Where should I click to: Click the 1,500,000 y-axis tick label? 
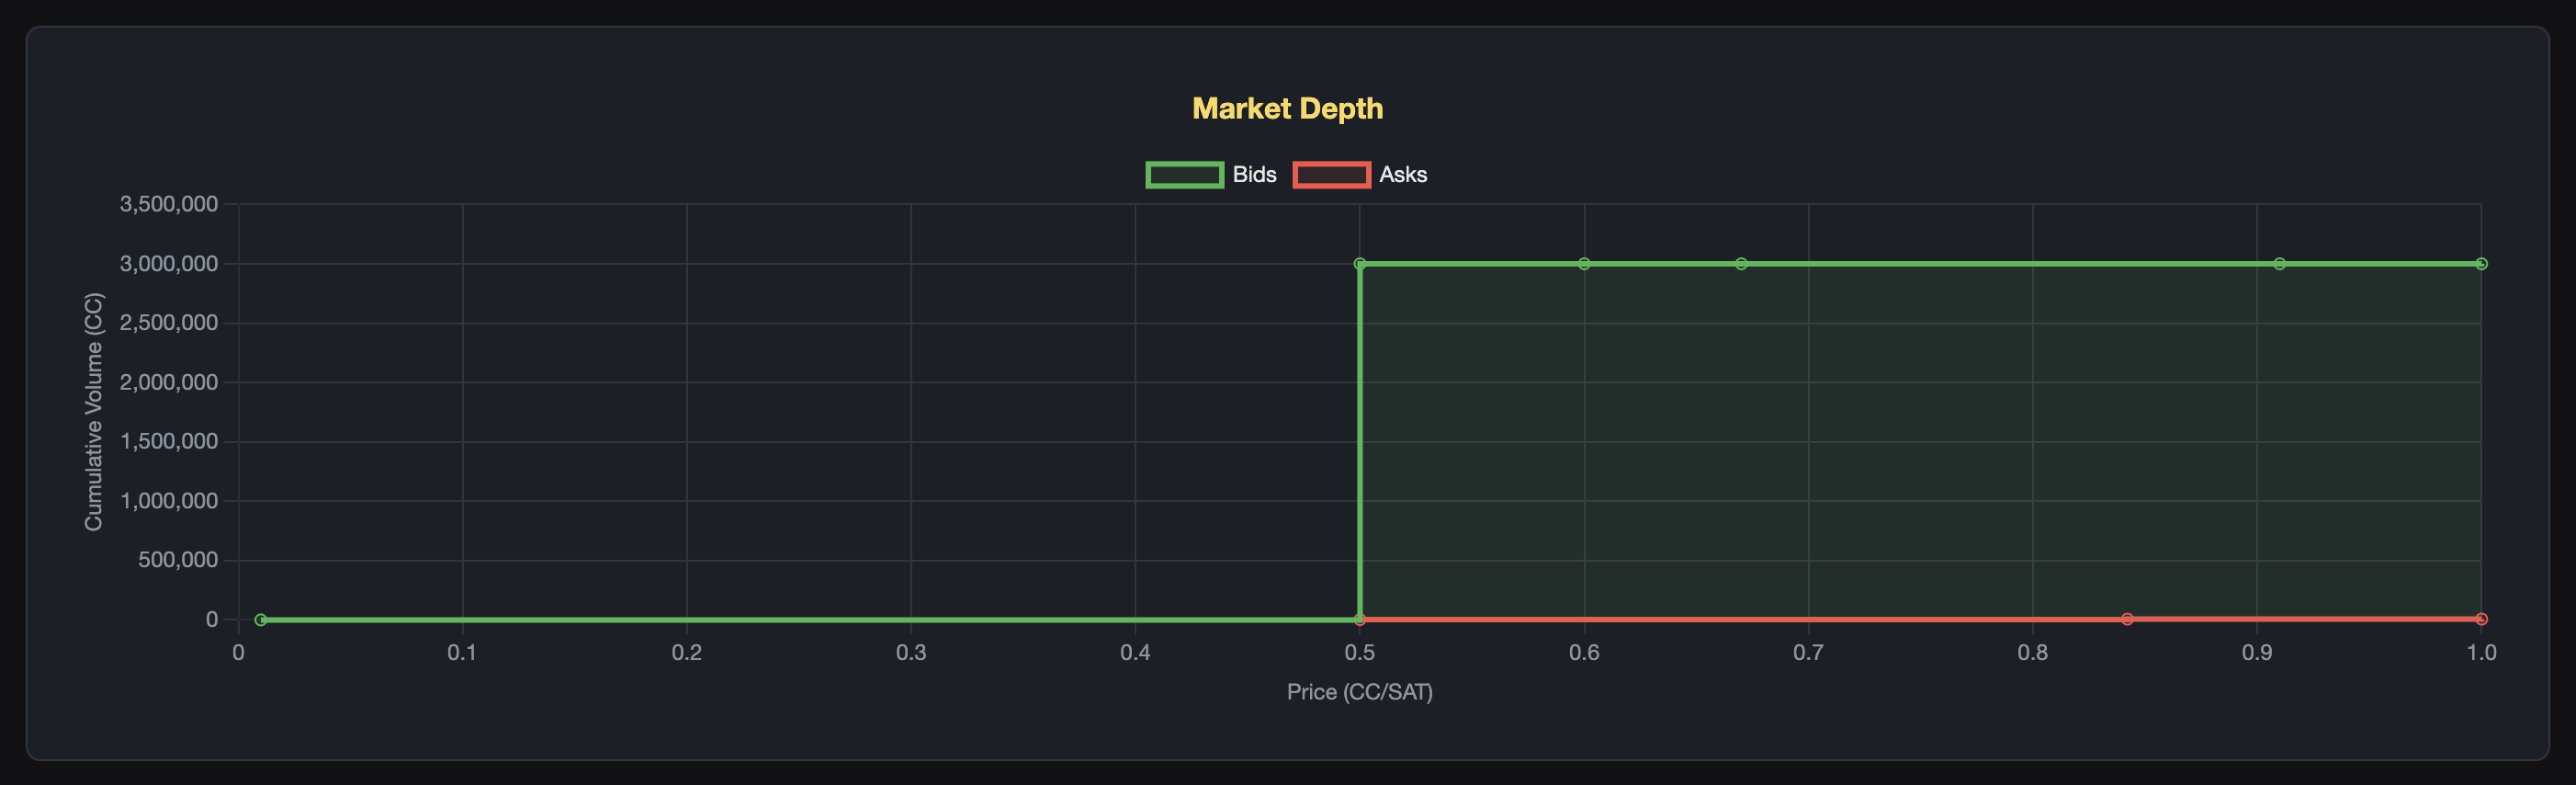point(169,441)
